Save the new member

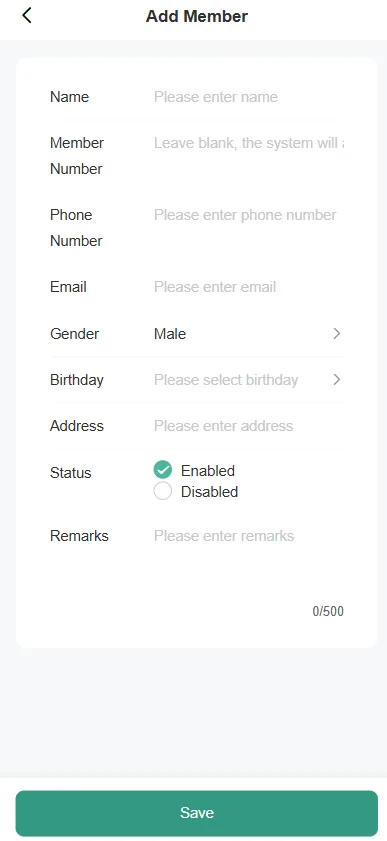click(x=197, y=813)
